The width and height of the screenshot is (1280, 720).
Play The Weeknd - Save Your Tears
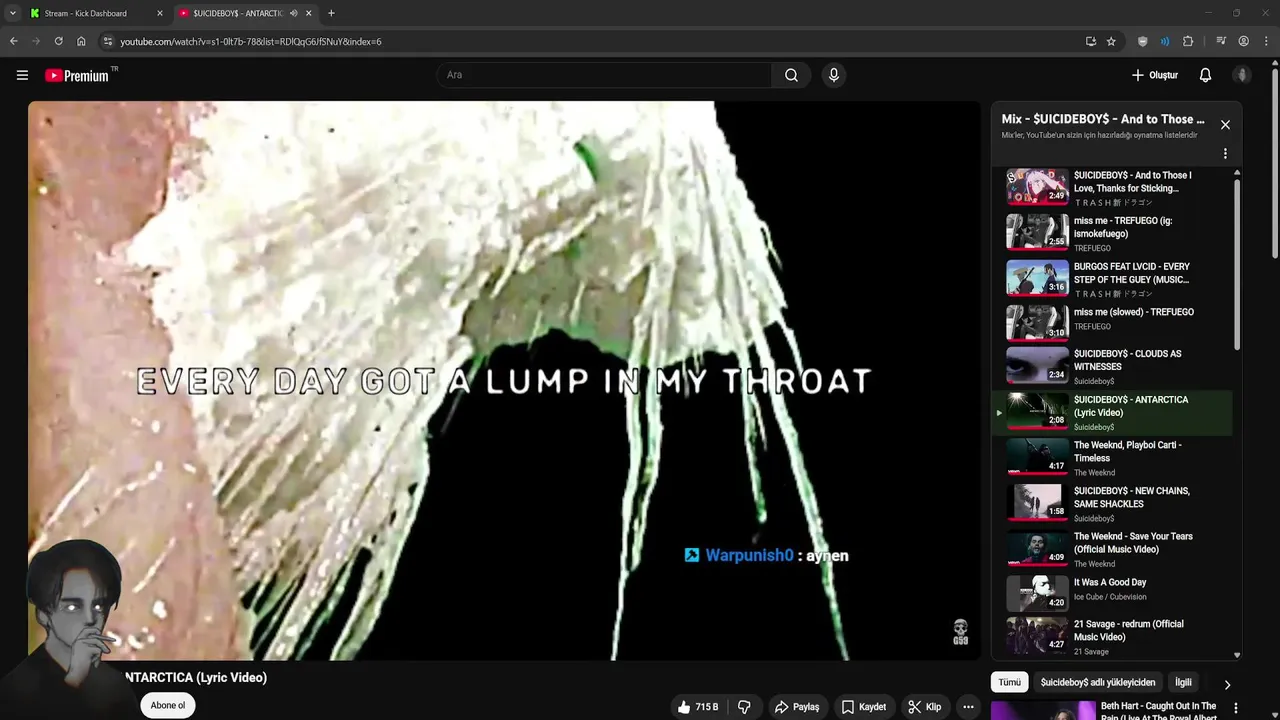[x=1112, y=549]
